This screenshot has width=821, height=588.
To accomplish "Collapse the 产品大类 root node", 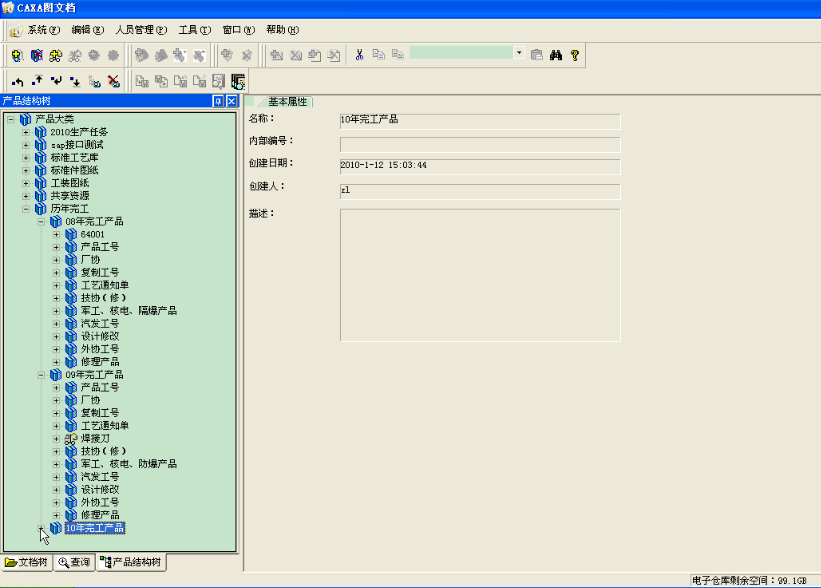I will tap(10, 119).
